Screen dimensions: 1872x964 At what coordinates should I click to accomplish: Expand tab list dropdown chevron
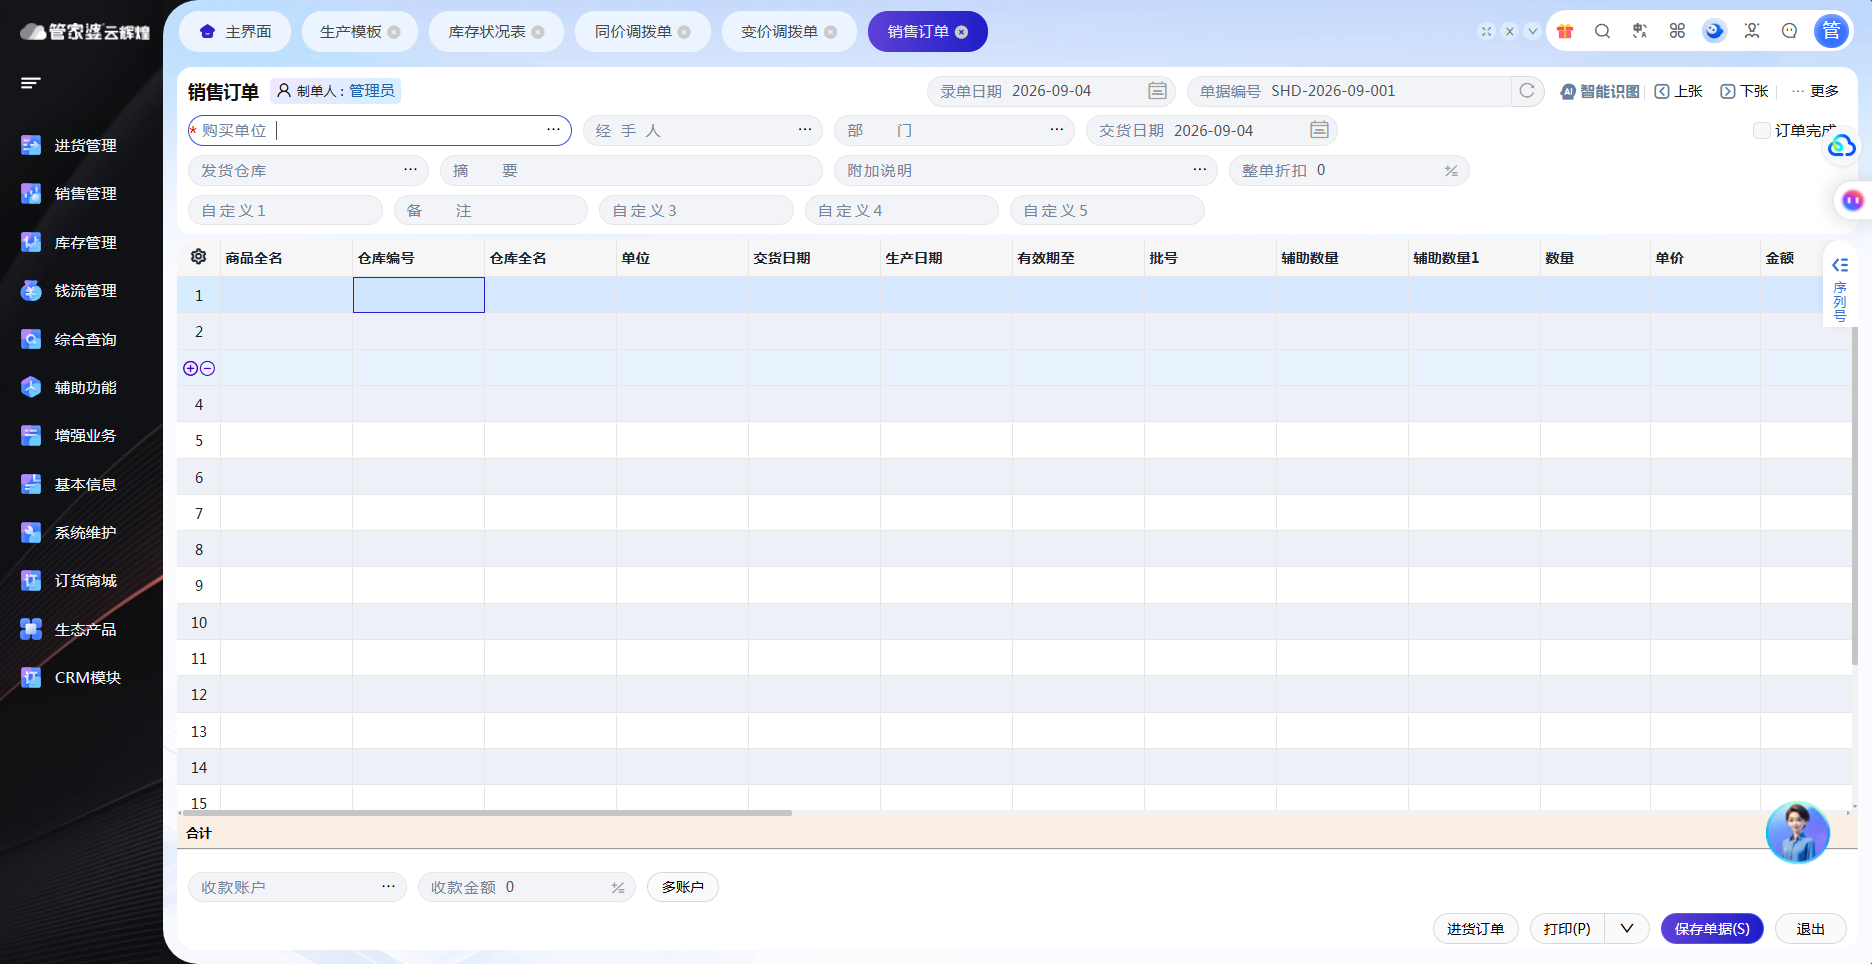[1532, 31]
